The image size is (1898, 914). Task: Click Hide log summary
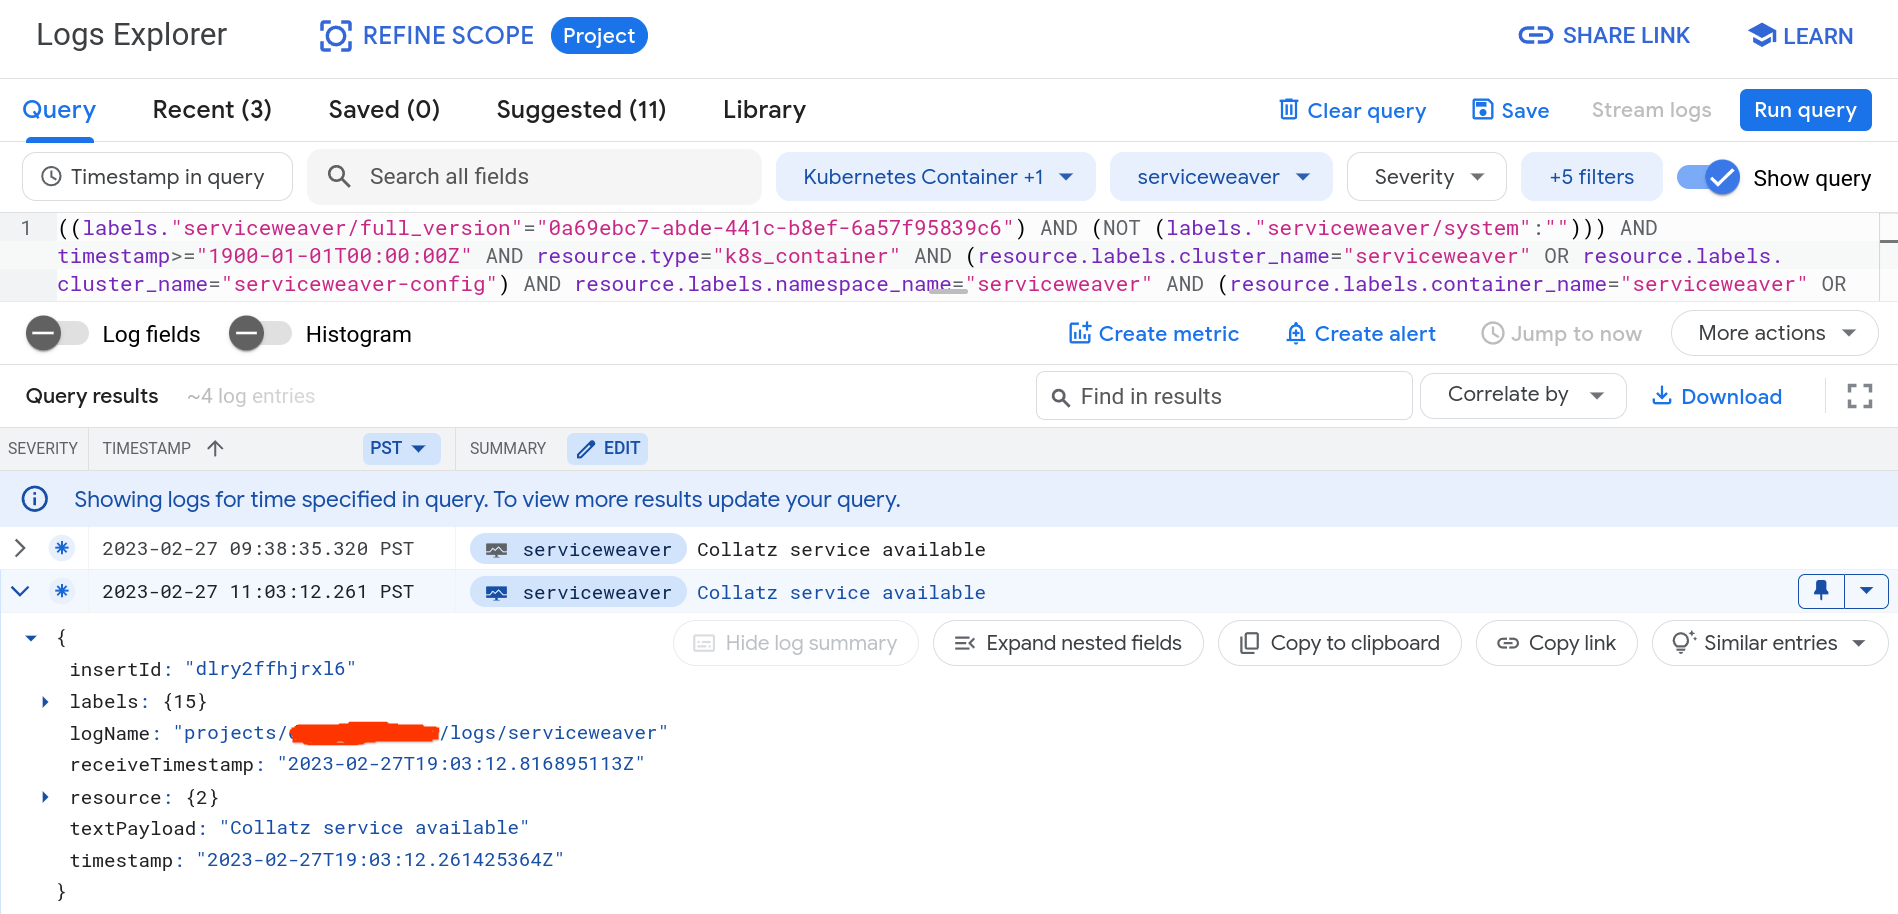point(795,643)
